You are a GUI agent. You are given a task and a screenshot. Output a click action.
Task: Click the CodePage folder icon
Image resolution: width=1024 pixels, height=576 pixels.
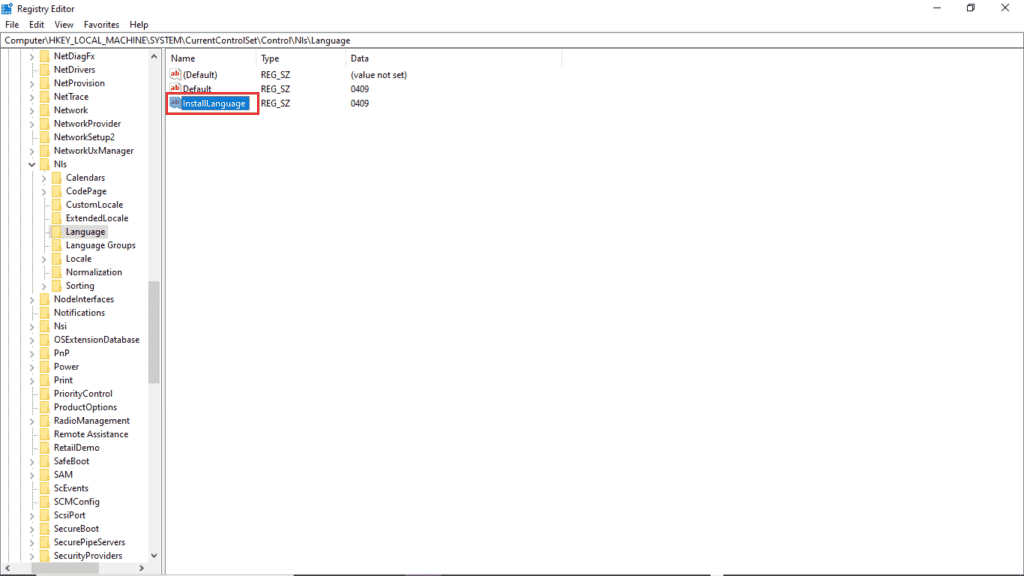coord(57,191)
